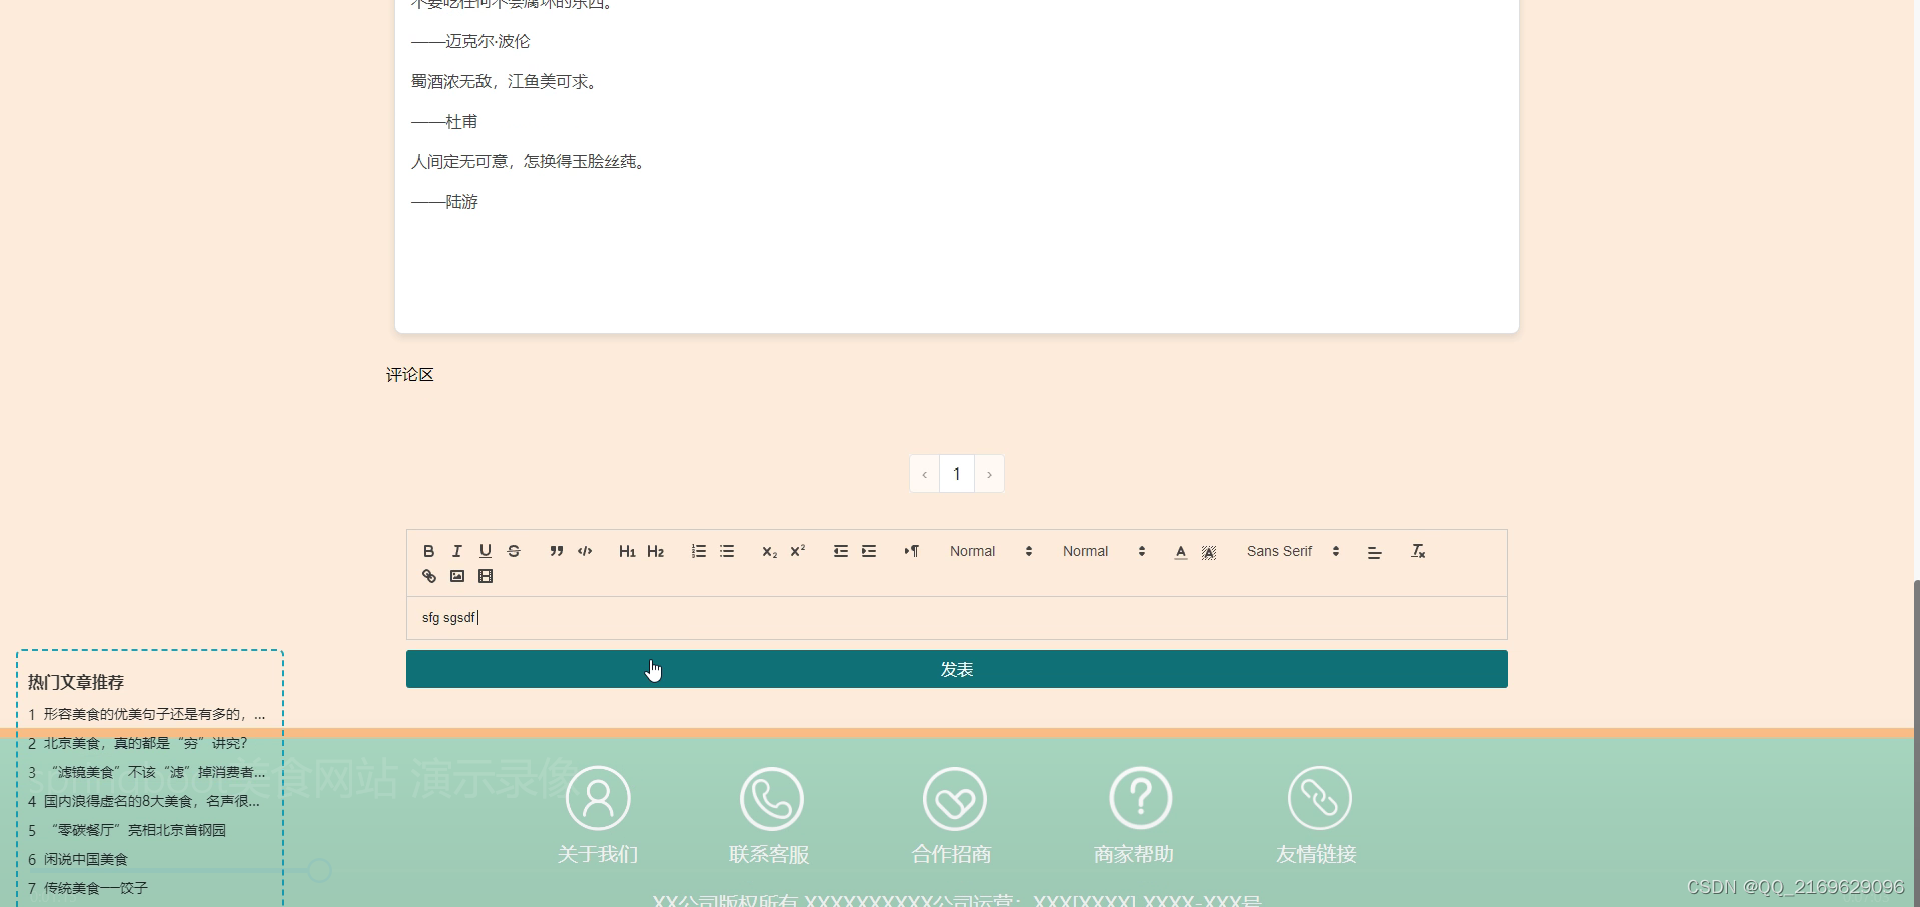
Task: Insert a code block
Action: (x=585, y=551)
